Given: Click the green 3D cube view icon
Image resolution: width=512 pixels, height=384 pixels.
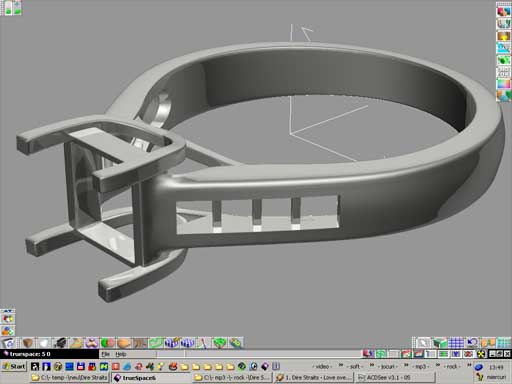Looking at the screenshot, I should pyautogui.click(x=440, y=343).
